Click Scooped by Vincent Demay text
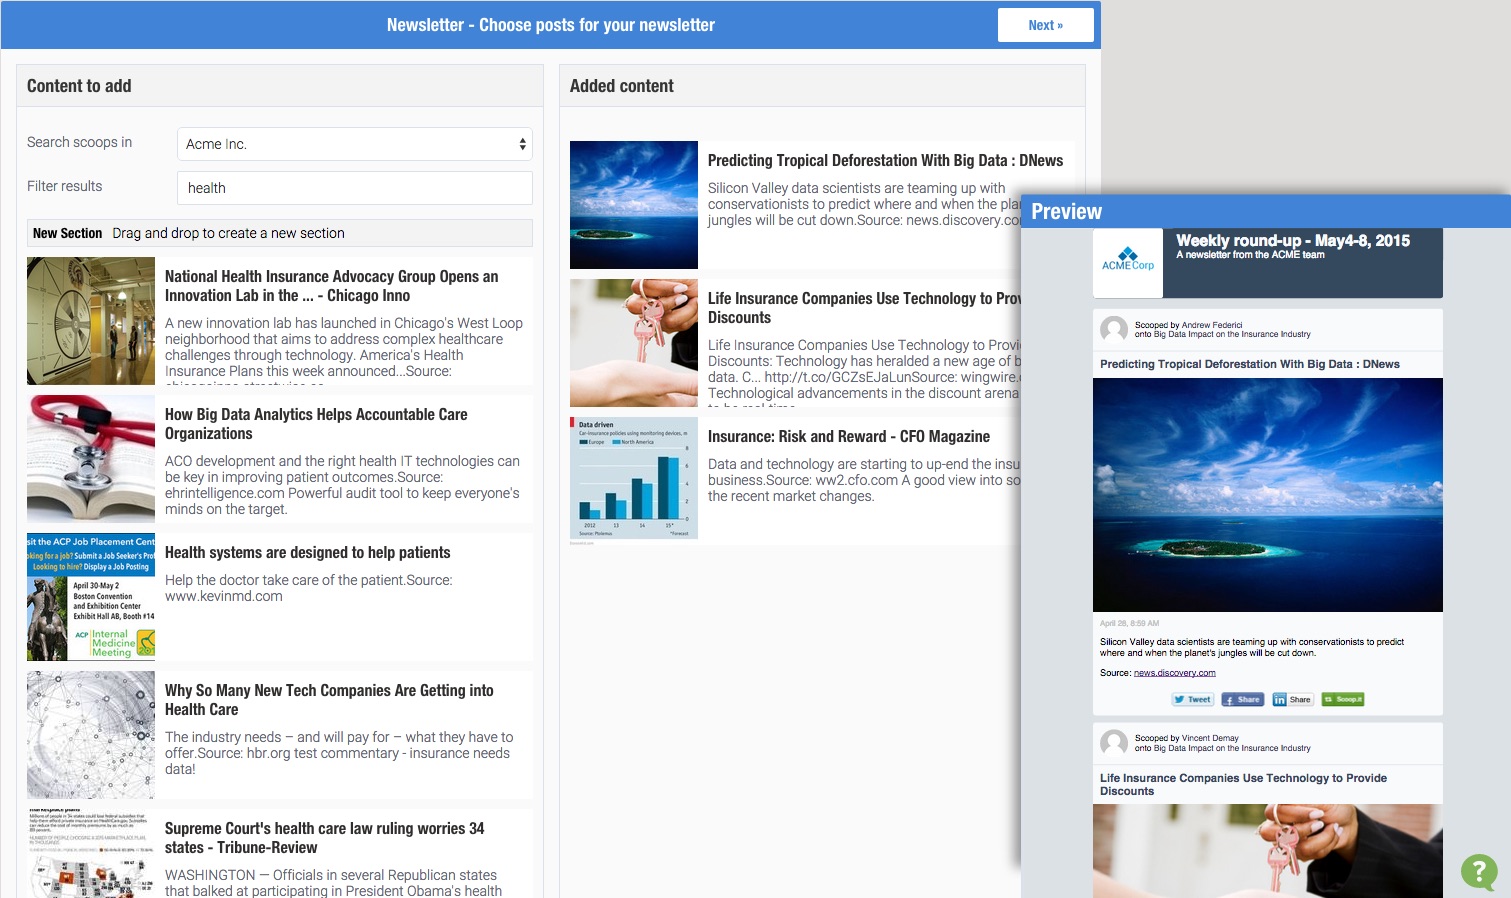Image resolution: width=1511 pixels, height=898 pixels. (1186, 738)
